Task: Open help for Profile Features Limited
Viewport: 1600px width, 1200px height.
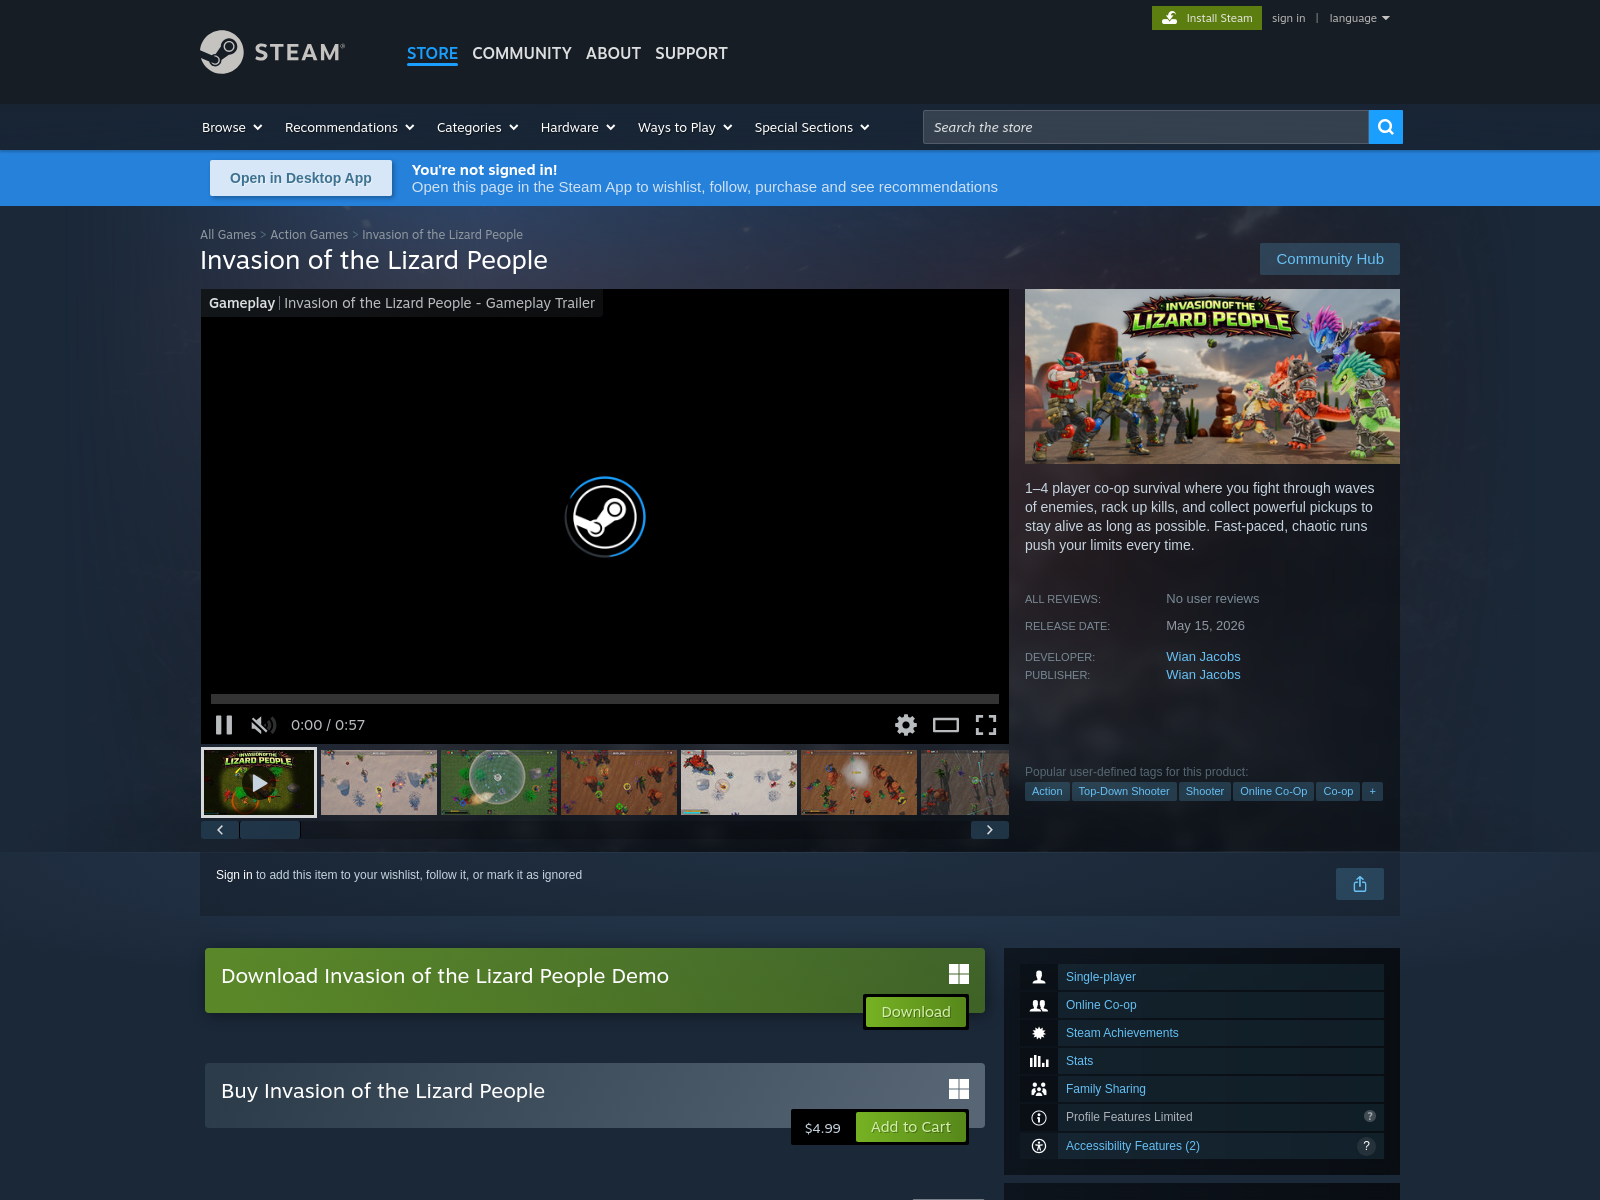Action: [1370, 1116]
